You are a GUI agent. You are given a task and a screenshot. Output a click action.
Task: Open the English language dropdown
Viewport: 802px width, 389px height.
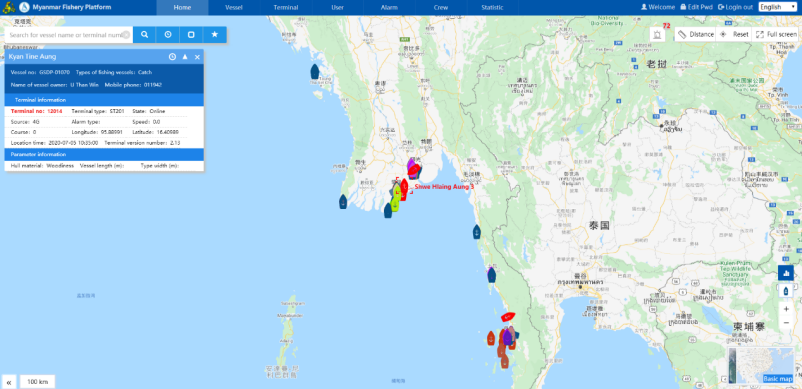tap(777, 7)
